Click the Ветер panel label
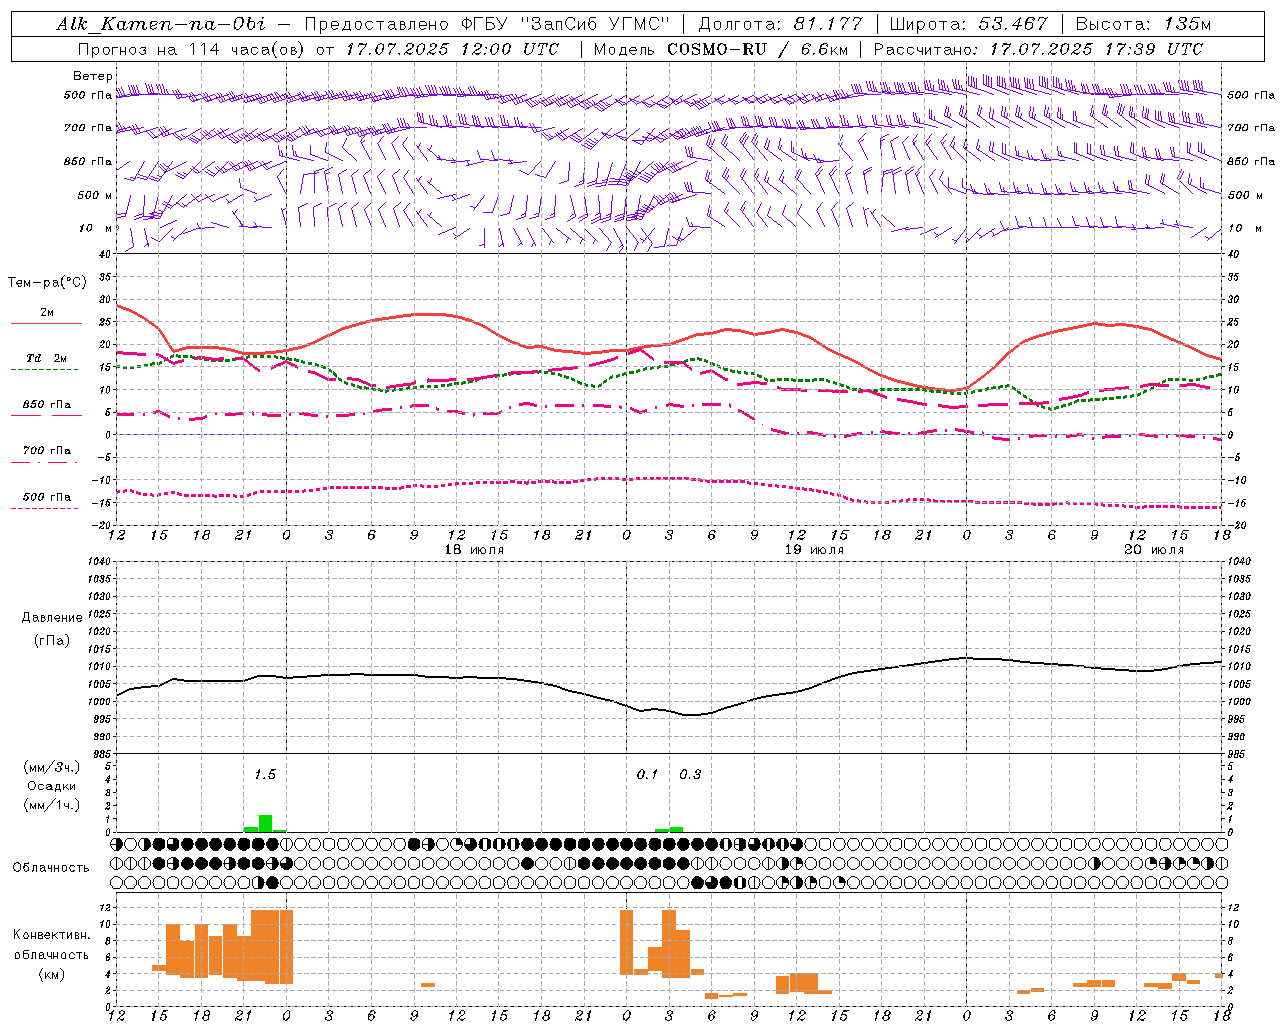The height and width of the screenshot is (1024, 1280). (93, 76)
